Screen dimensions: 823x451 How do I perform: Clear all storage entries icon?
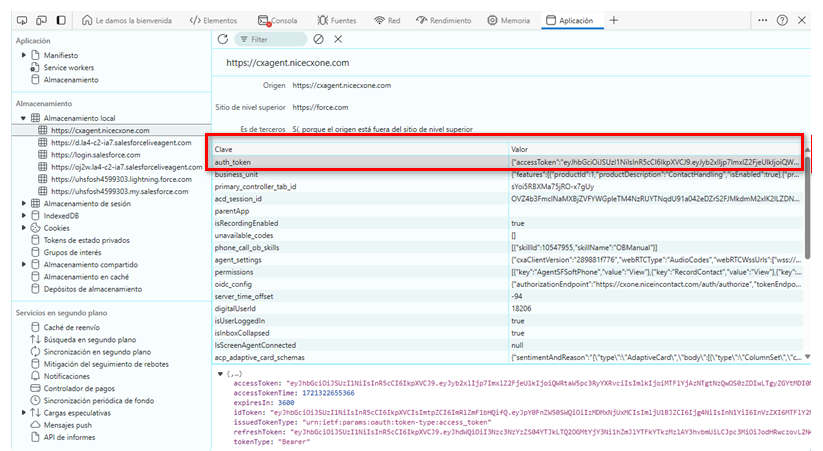318,39
